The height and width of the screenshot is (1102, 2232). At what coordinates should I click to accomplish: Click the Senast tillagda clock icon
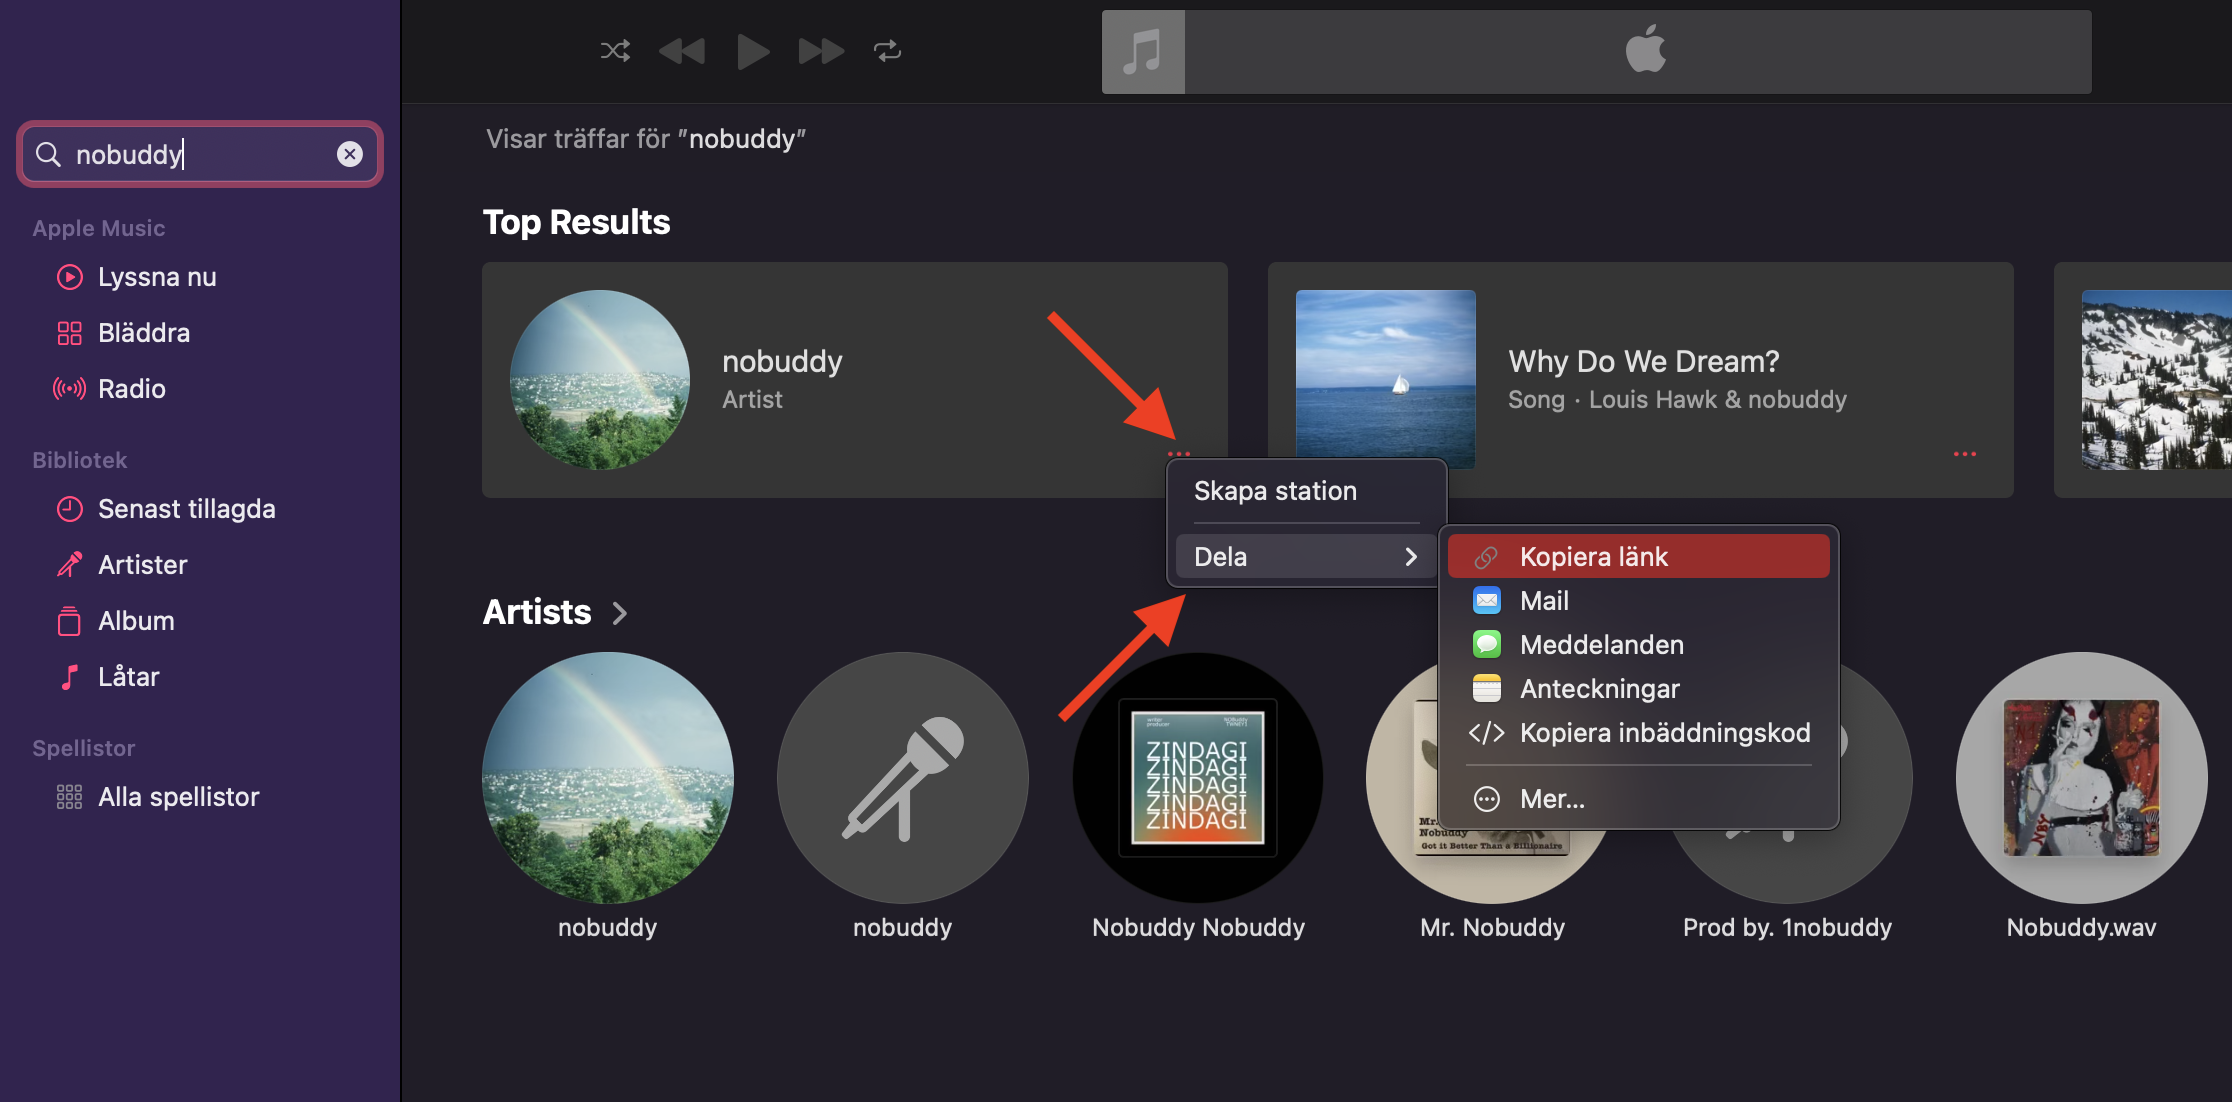click(x=69, y=509)
